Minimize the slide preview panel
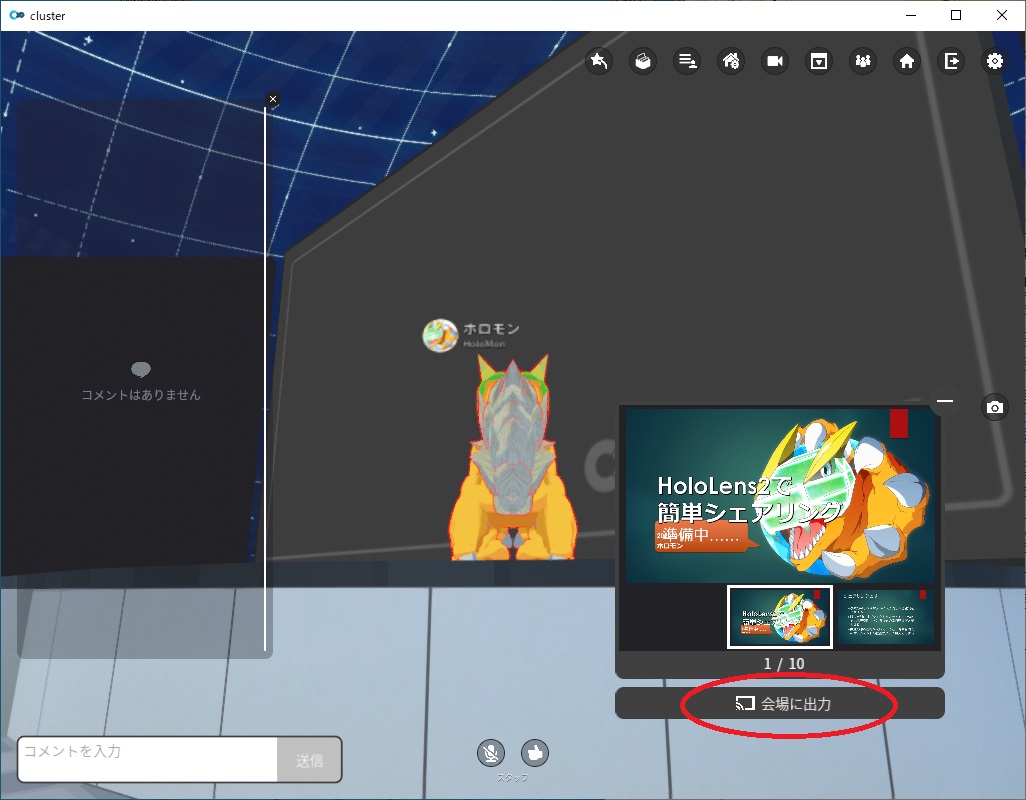This screenshot has width=1026, height=800. coord(945,401)
